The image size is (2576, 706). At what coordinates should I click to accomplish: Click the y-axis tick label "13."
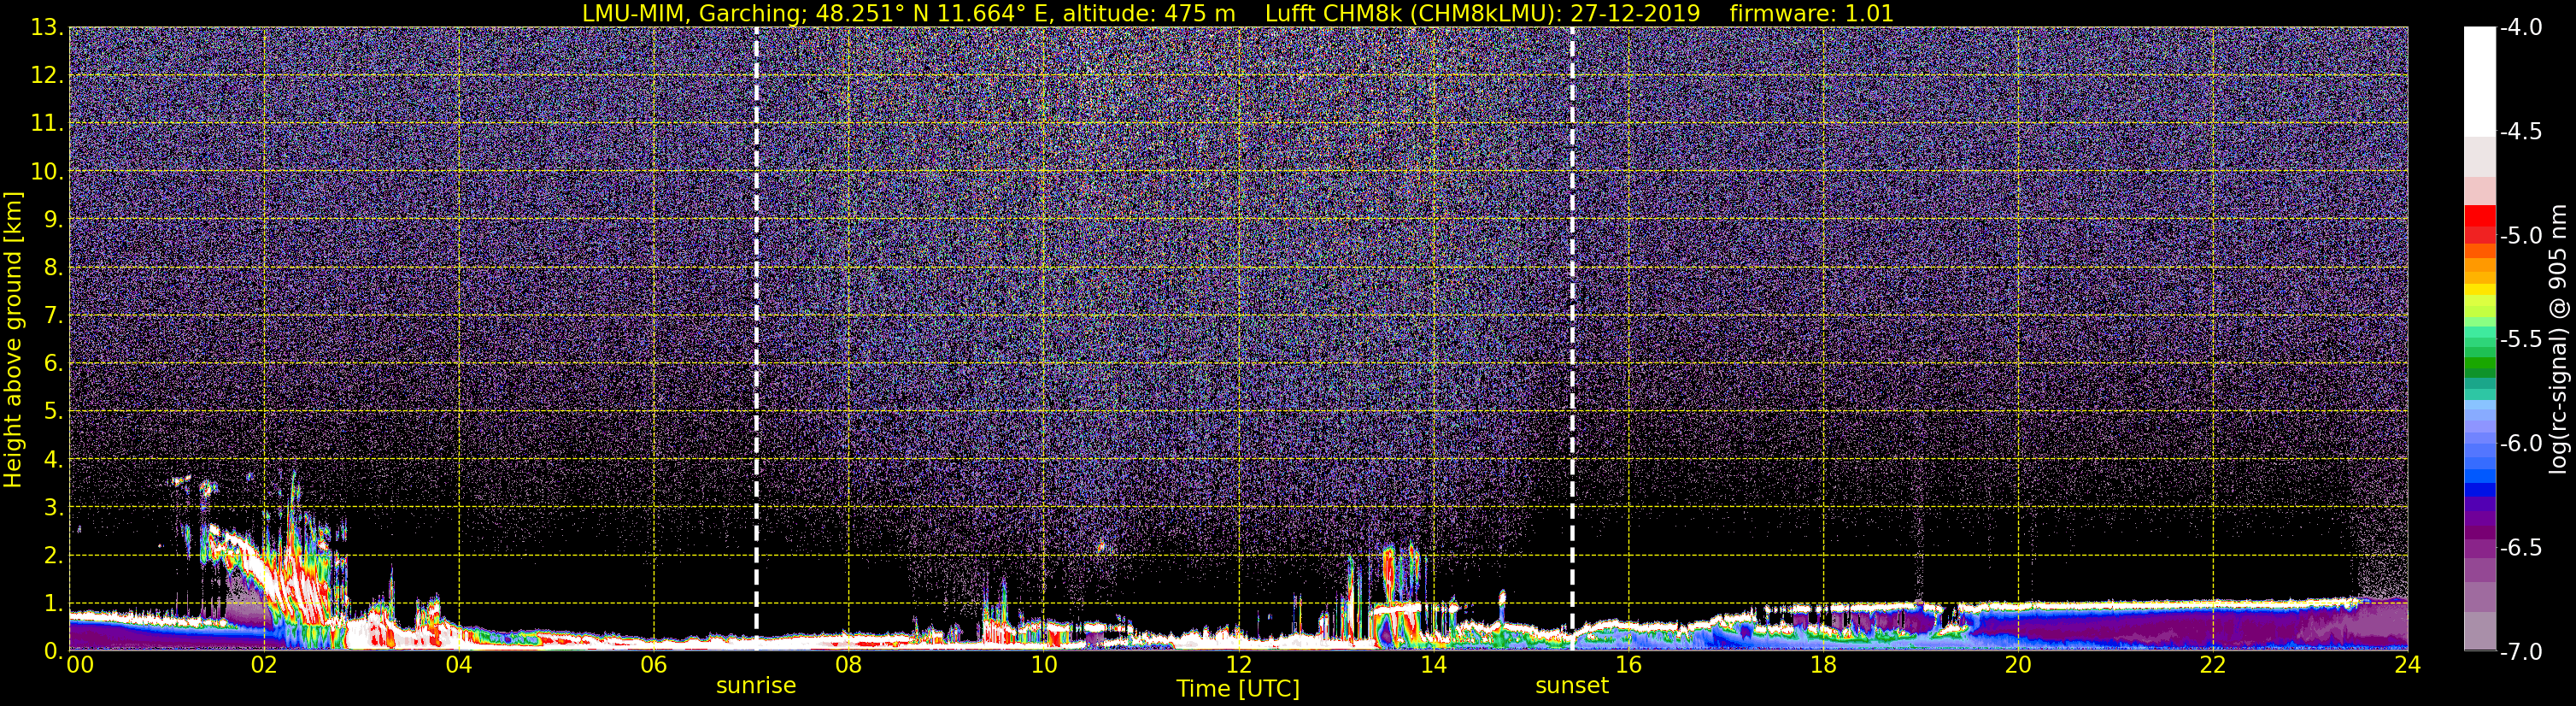pyautogui.click(x=47, y=28)
